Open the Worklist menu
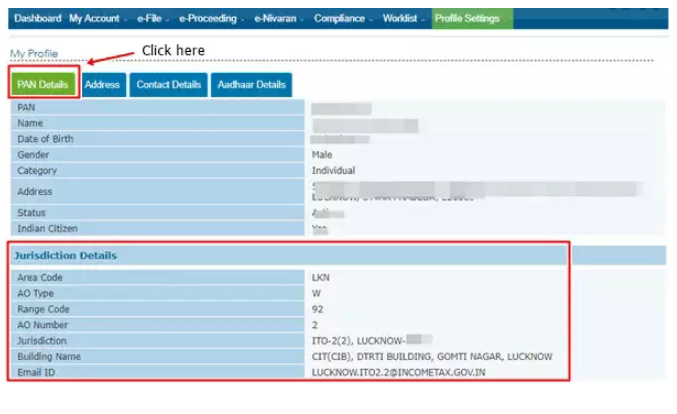Viewport: 677px width, 414px height. click(403, 18)
